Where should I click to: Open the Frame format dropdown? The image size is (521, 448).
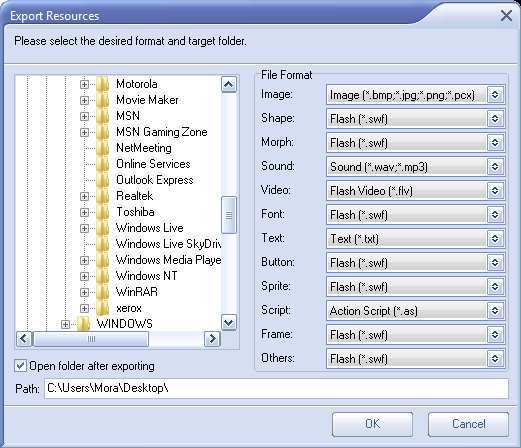click(x=495, y=335)
